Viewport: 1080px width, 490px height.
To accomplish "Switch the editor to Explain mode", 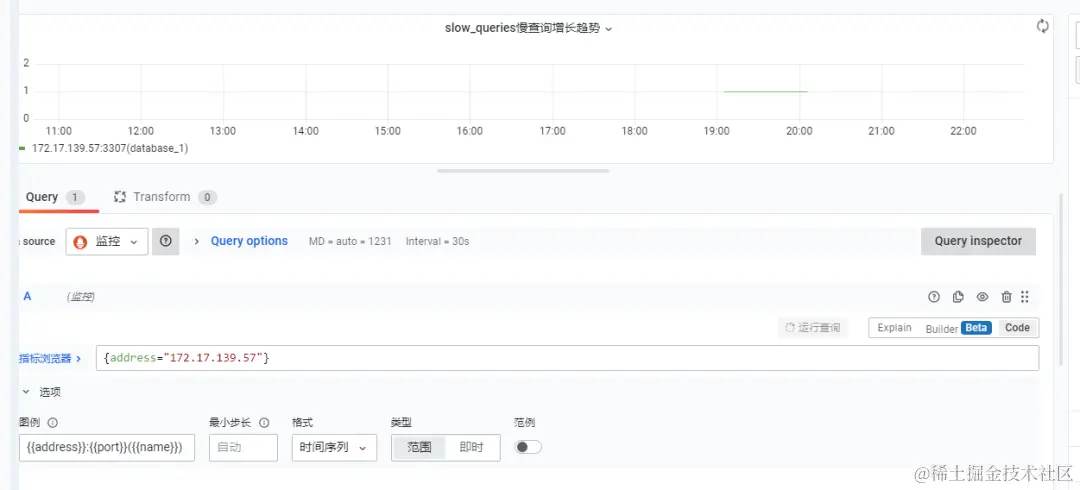I will pyautogui.click(x=894, y=328).
